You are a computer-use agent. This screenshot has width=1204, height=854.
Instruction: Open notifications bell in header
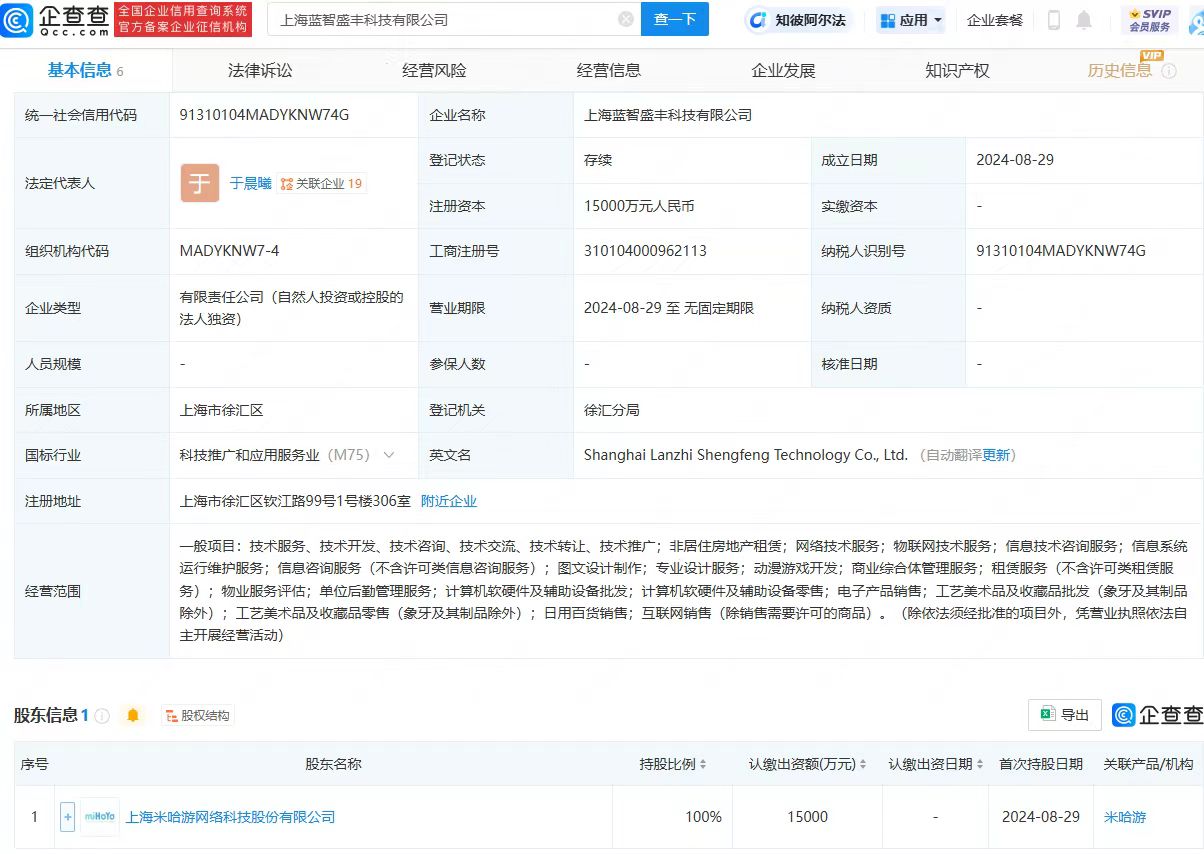click(1084, 20)
